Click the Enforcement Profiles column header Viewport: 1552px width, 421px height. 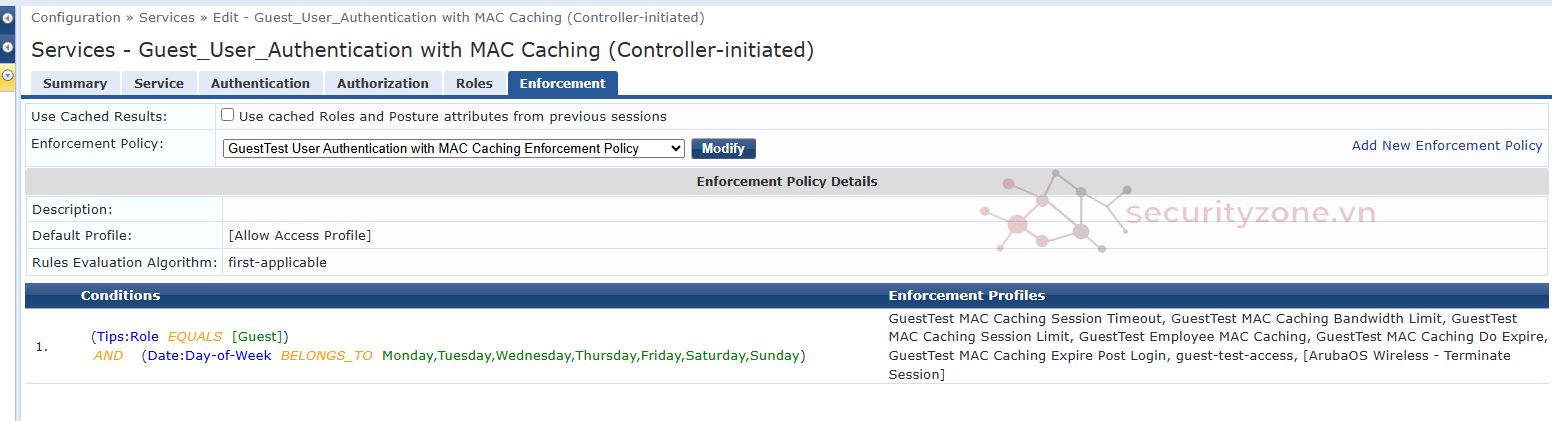tap(966, 296)
